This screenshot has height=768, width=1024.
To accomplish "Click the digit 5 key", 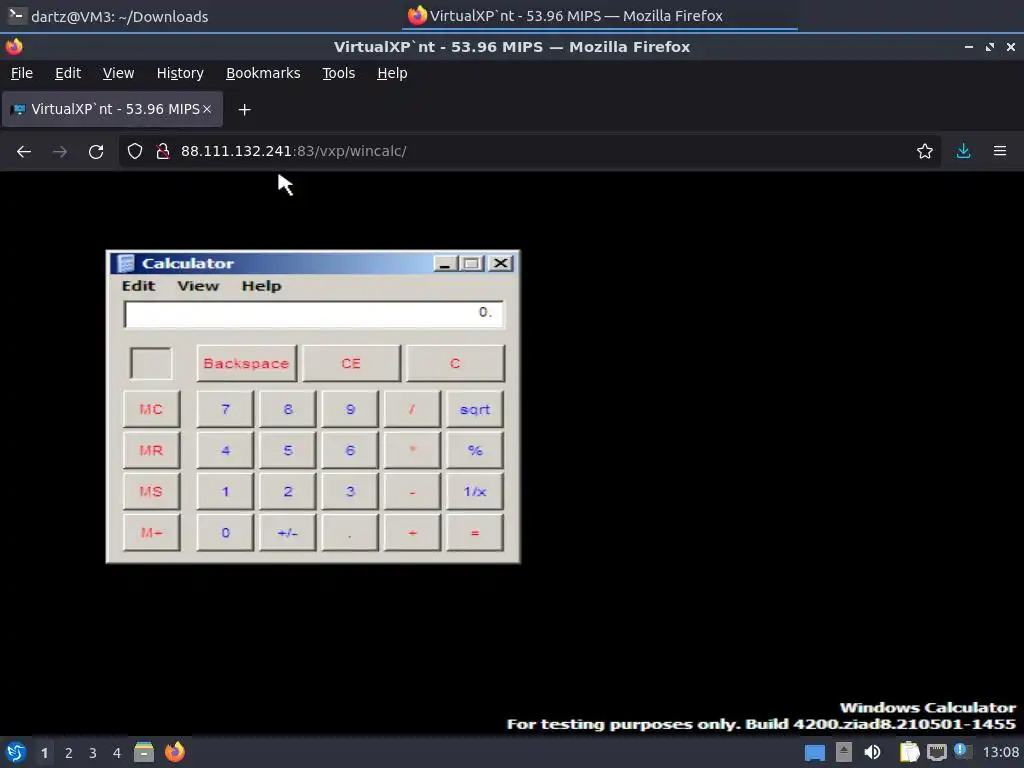I will point(287,450).
